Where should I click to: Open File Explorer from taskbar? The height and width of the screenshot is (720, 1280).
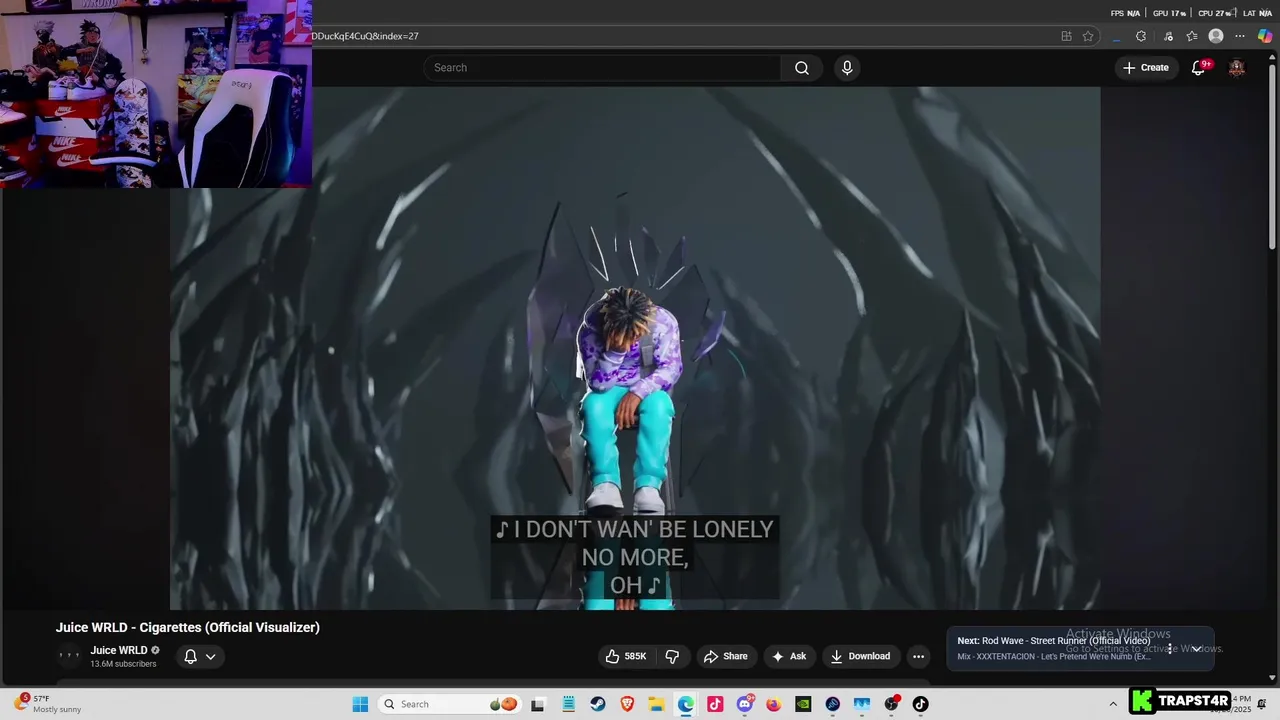click(x=656, y=704)
